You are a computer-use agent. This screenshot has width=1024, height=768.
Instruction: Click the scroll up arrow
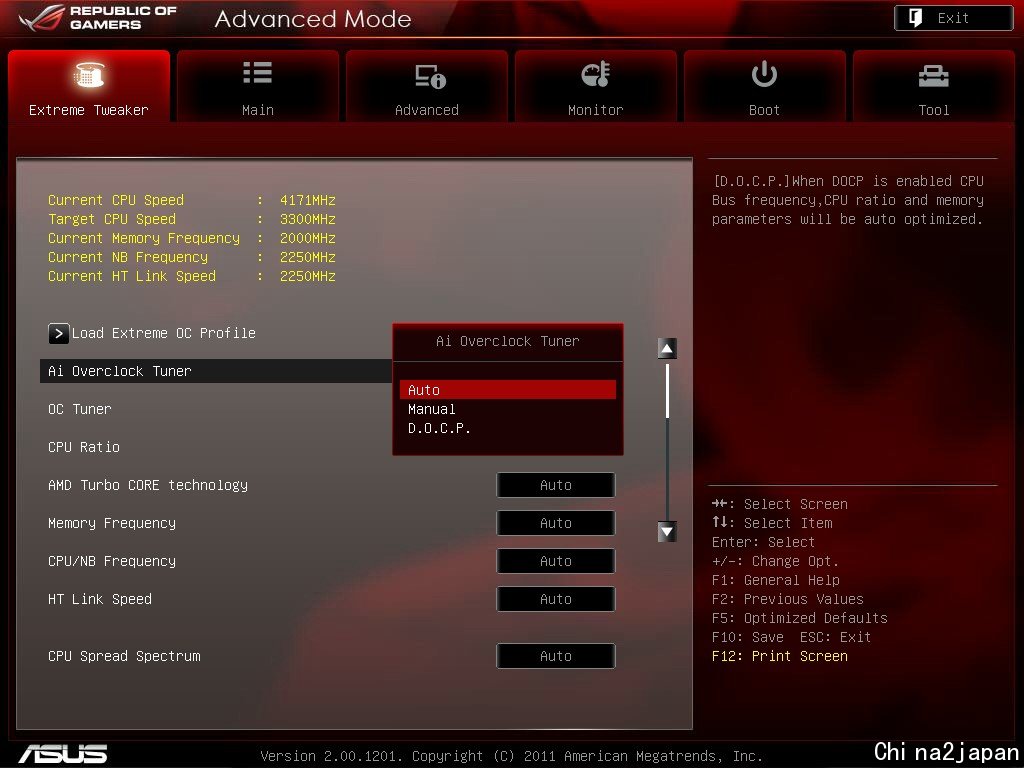[667, 349]
